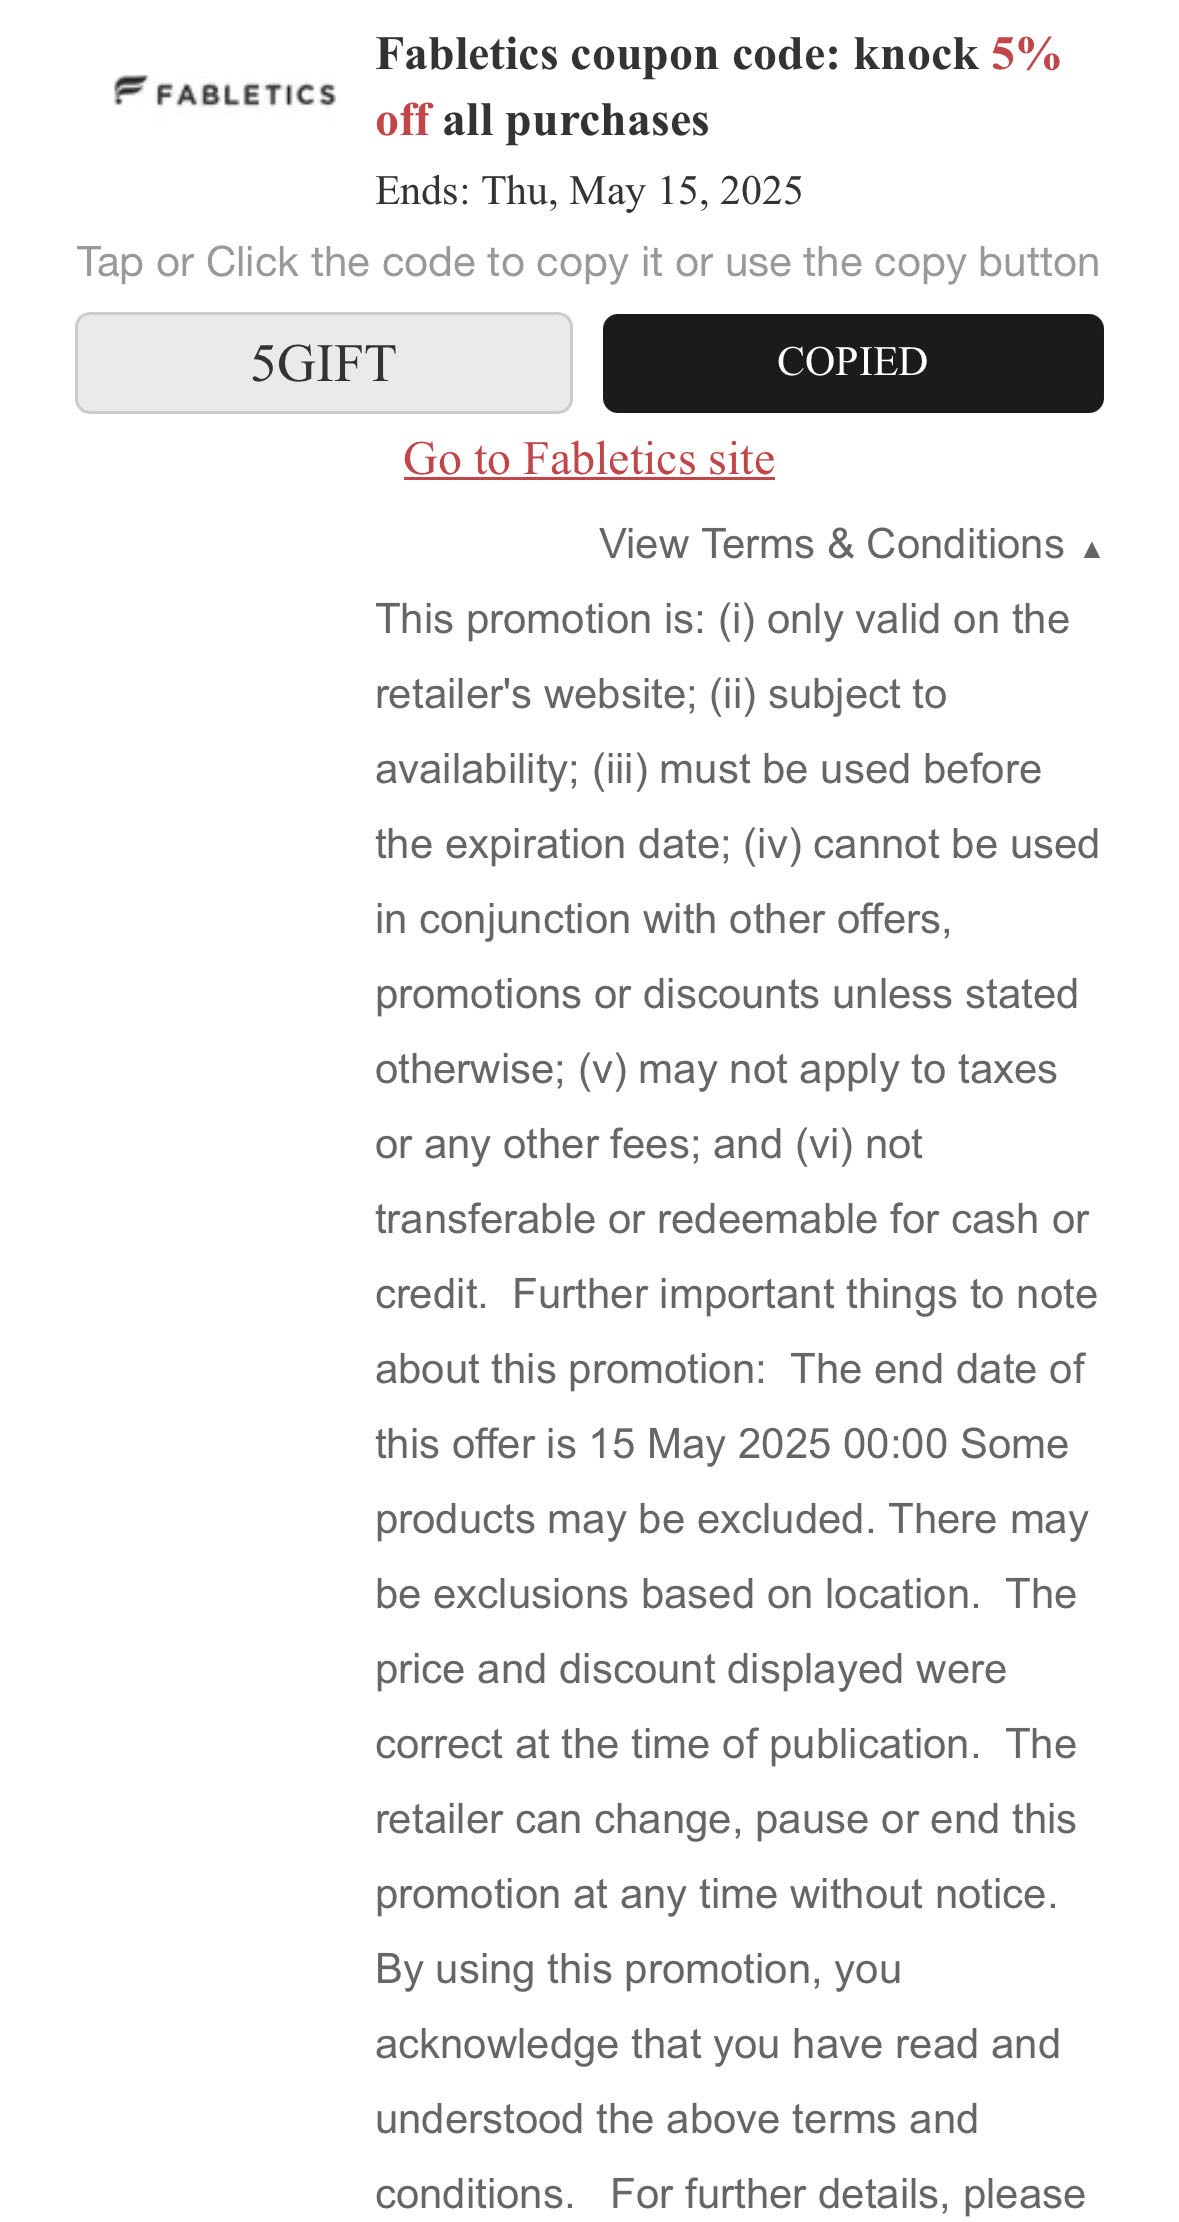Click the gray 5GIFT code box
1179x2222 pixels.
point(322,363)
